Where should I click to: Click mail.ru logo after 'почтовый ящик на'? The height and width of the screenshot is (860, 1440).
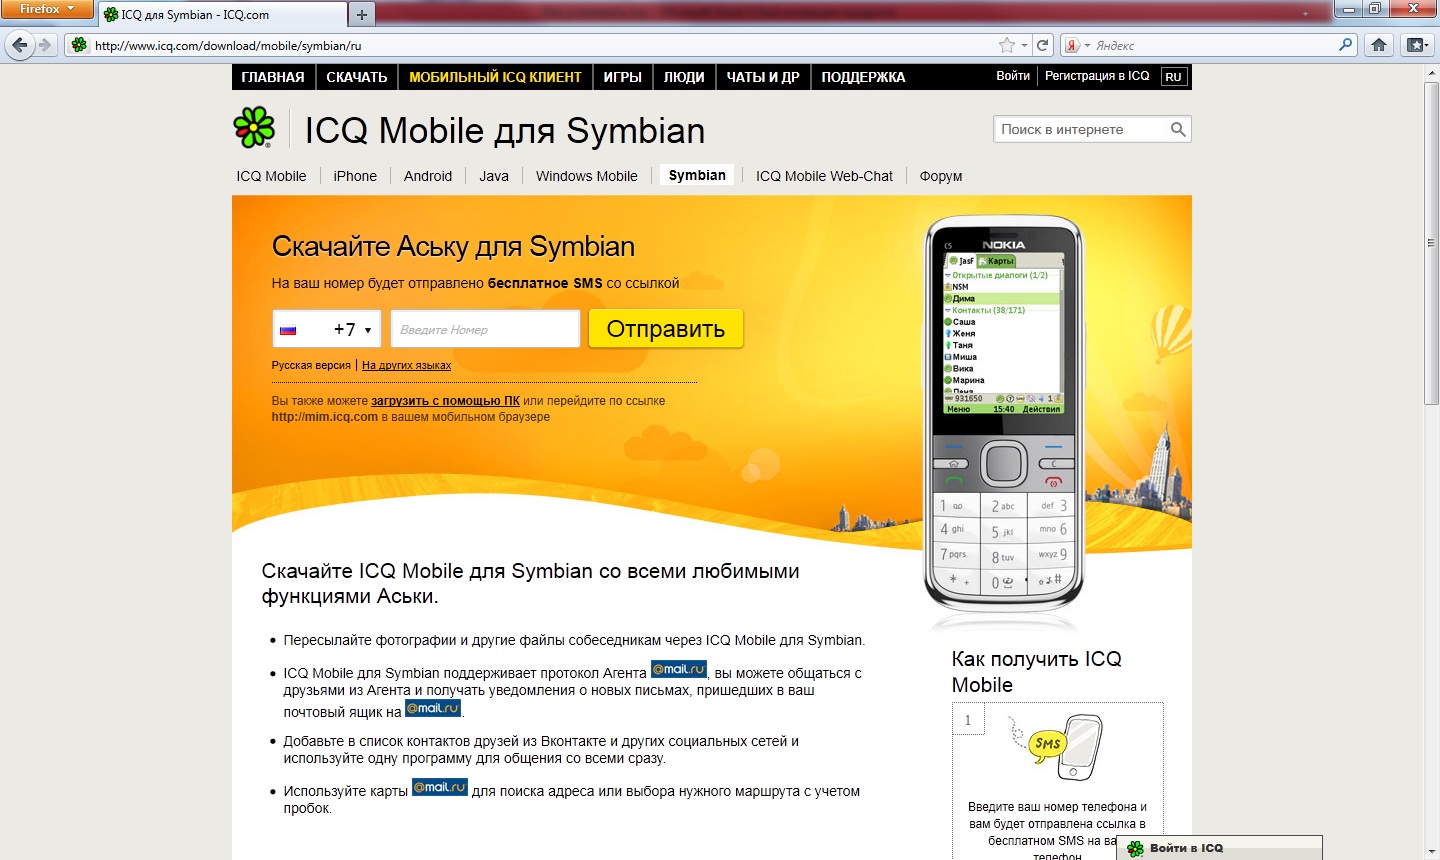click(433, 708)
